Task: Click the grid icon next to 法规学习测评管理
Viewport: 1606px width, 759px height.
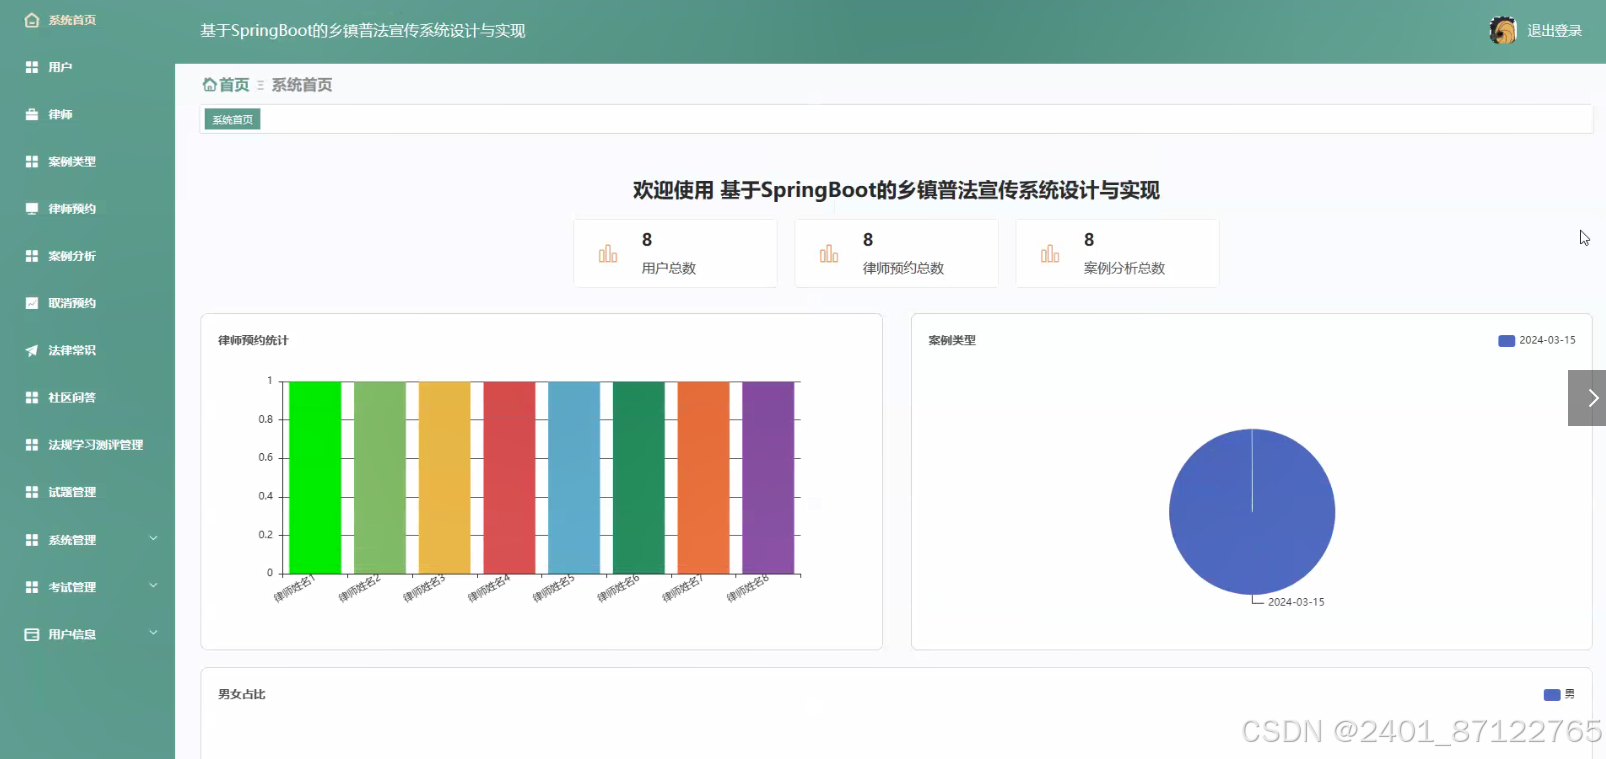Action: tap(32, 445)
